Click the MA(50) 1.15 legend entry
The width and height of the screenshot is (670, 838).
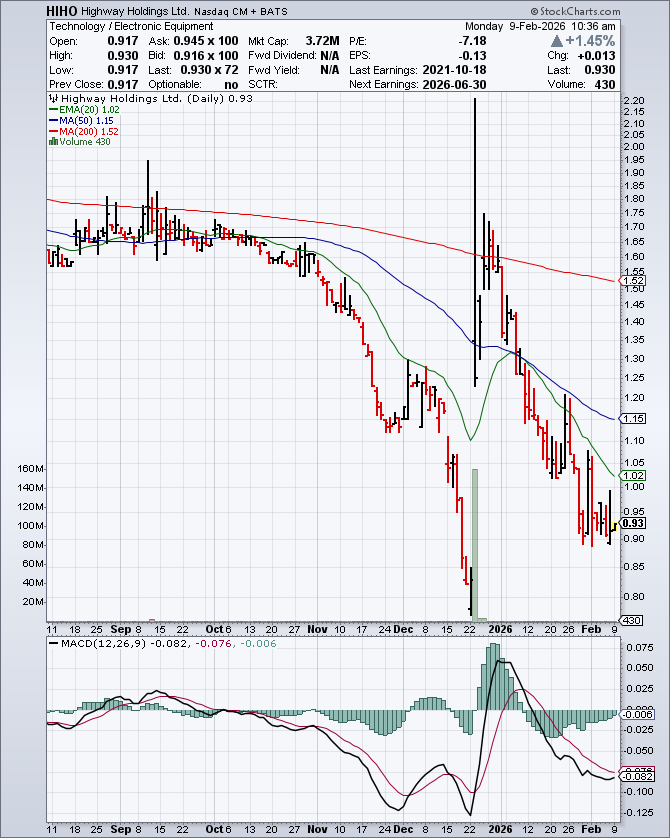point(81,121)
